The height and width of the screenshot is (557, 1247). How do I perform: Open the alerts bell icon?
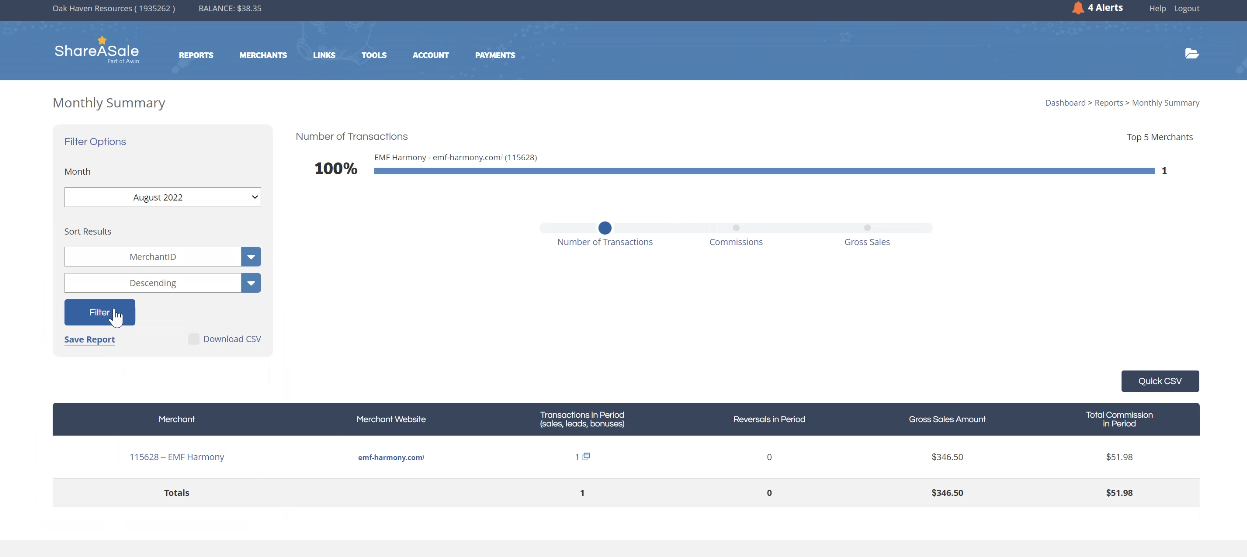1078,8
